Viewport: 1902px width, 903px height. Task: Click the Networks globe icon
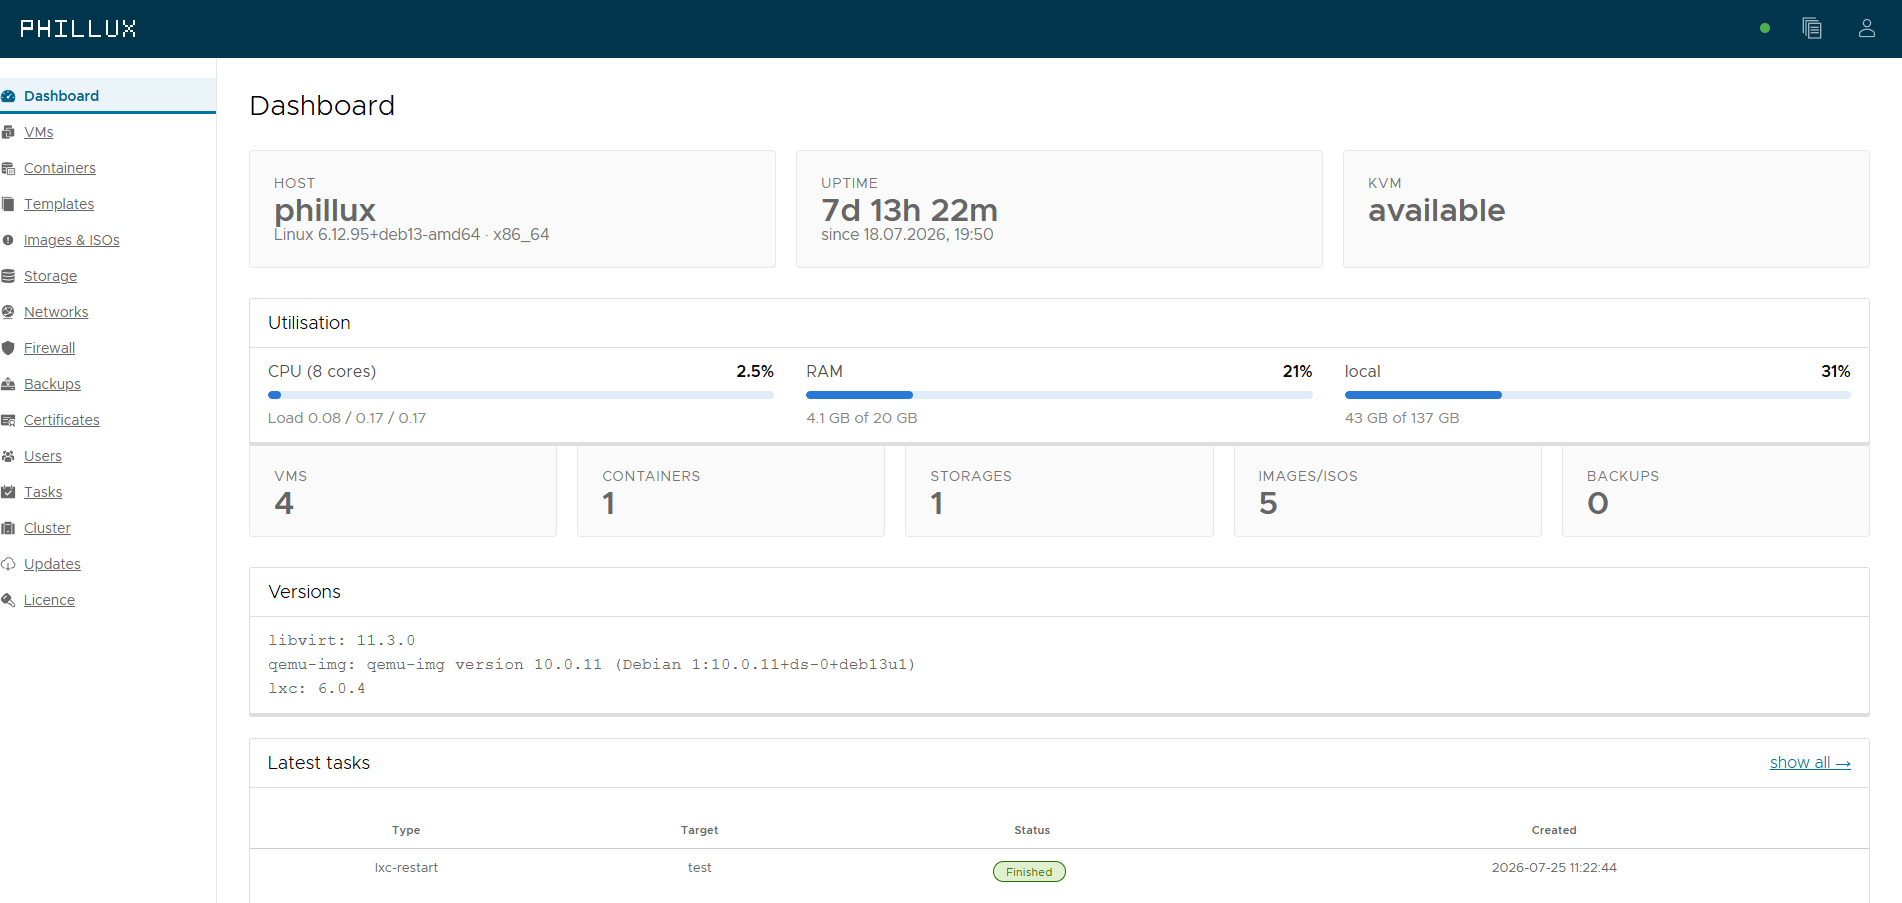click(x=8, y=312)
